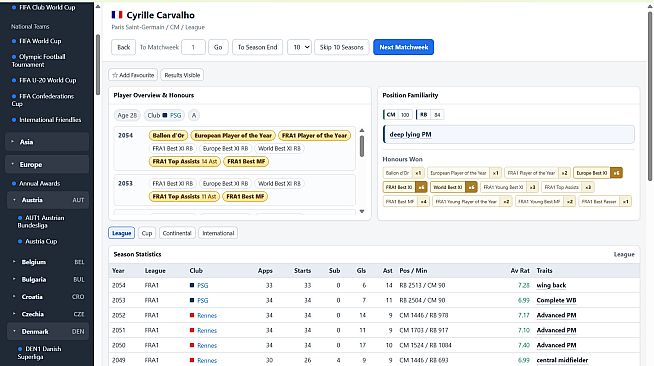Open FIFA U-20 World Cup link
The height and width of the screenshot is (366, 654).
point(48,80)
